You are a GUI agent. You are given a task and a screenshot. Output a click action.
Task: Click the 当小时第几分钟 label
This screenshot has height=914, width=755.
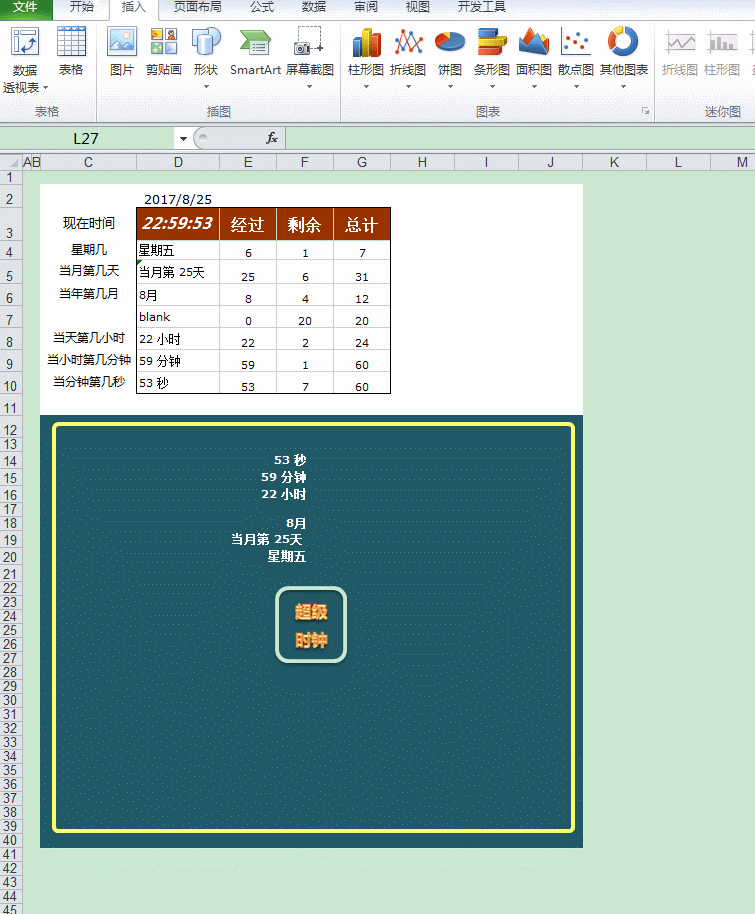click(89, 360)
